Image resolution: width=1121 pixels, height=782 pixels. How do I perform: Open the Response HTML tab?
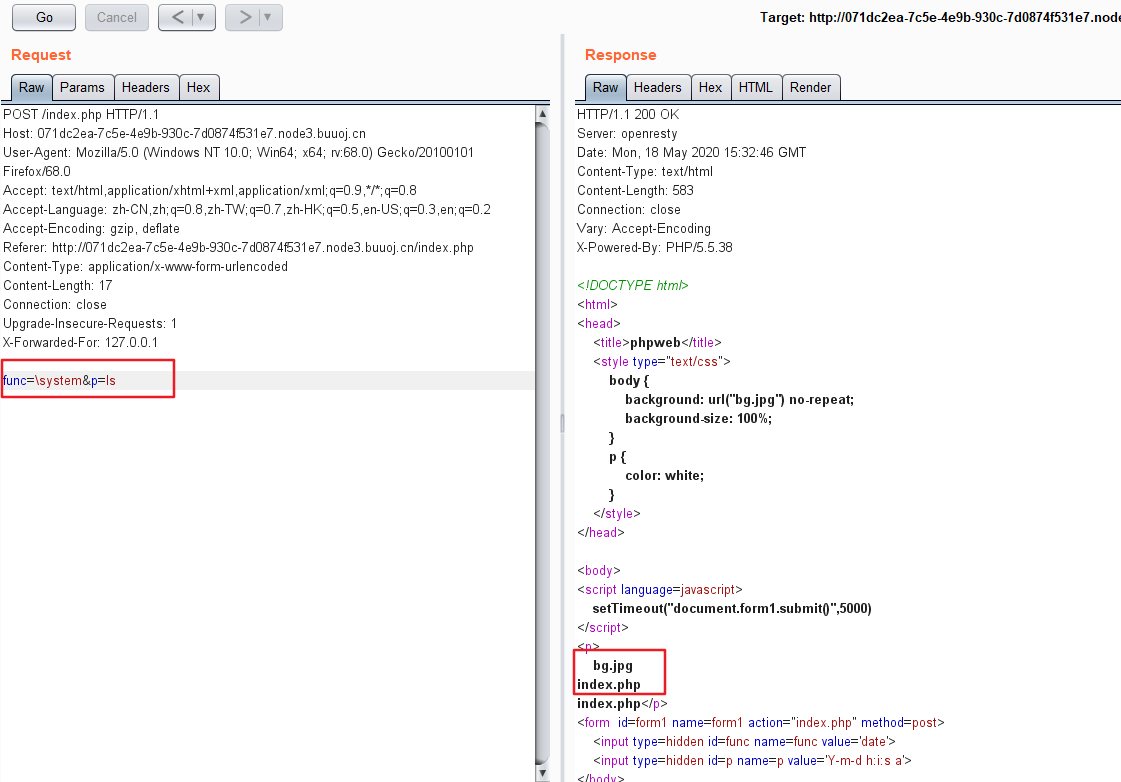tap(756, 87)
